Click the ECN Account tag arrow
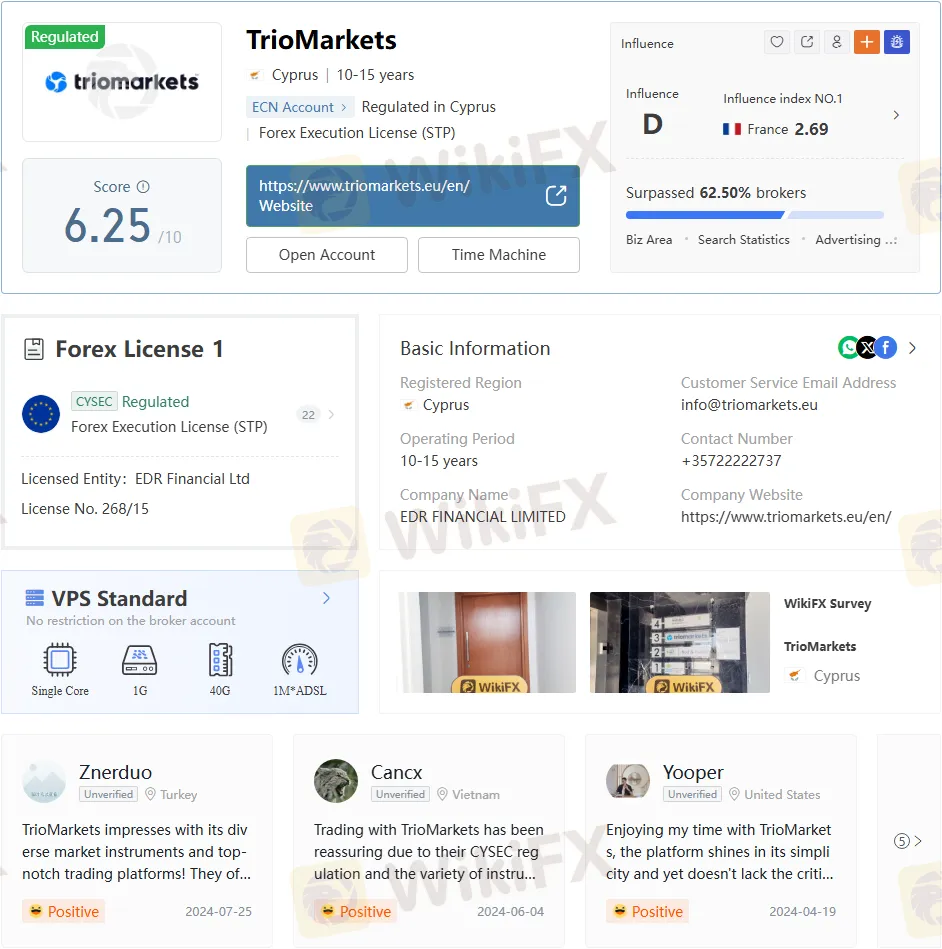This screenshot has height=949, width=942. click(344, 107)
